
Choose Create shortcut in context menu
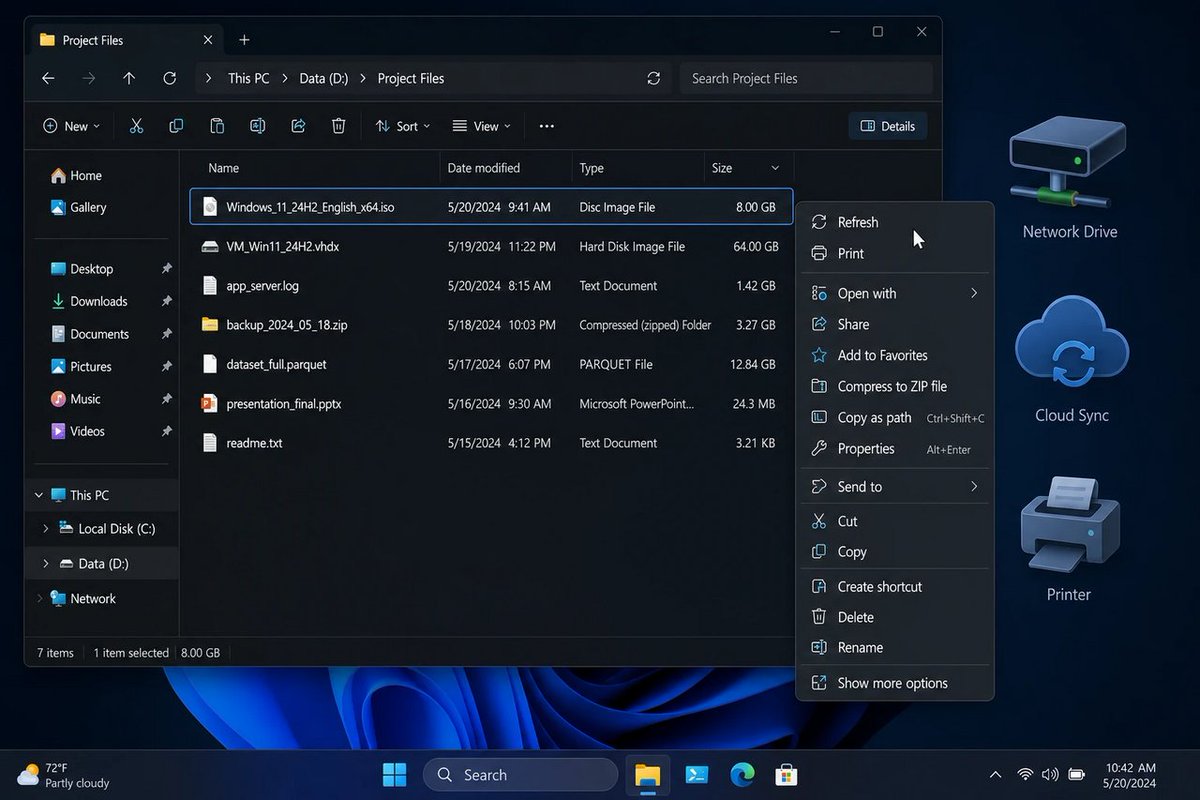(x=895, y=587)
